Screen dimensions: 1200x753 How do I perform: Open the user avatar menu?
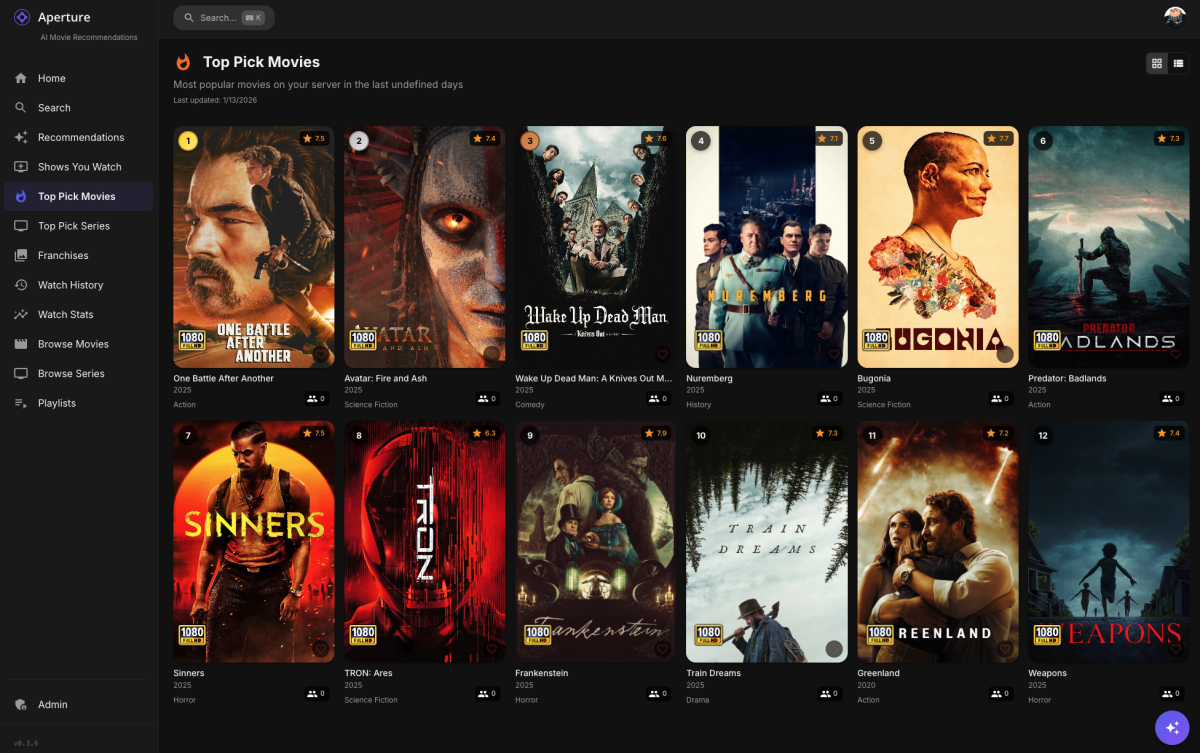click(1175, 17)
